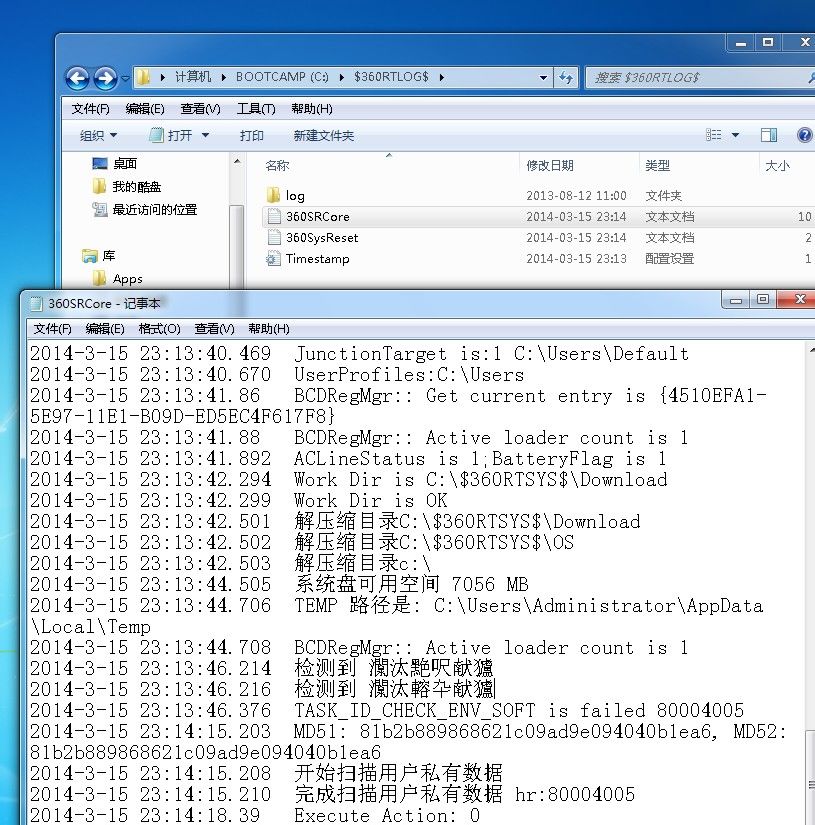Expand arrow after BOOTCAMP (C:) breadcrumb
Viewport: 815px width, 825px height.
tap(342, 77)
